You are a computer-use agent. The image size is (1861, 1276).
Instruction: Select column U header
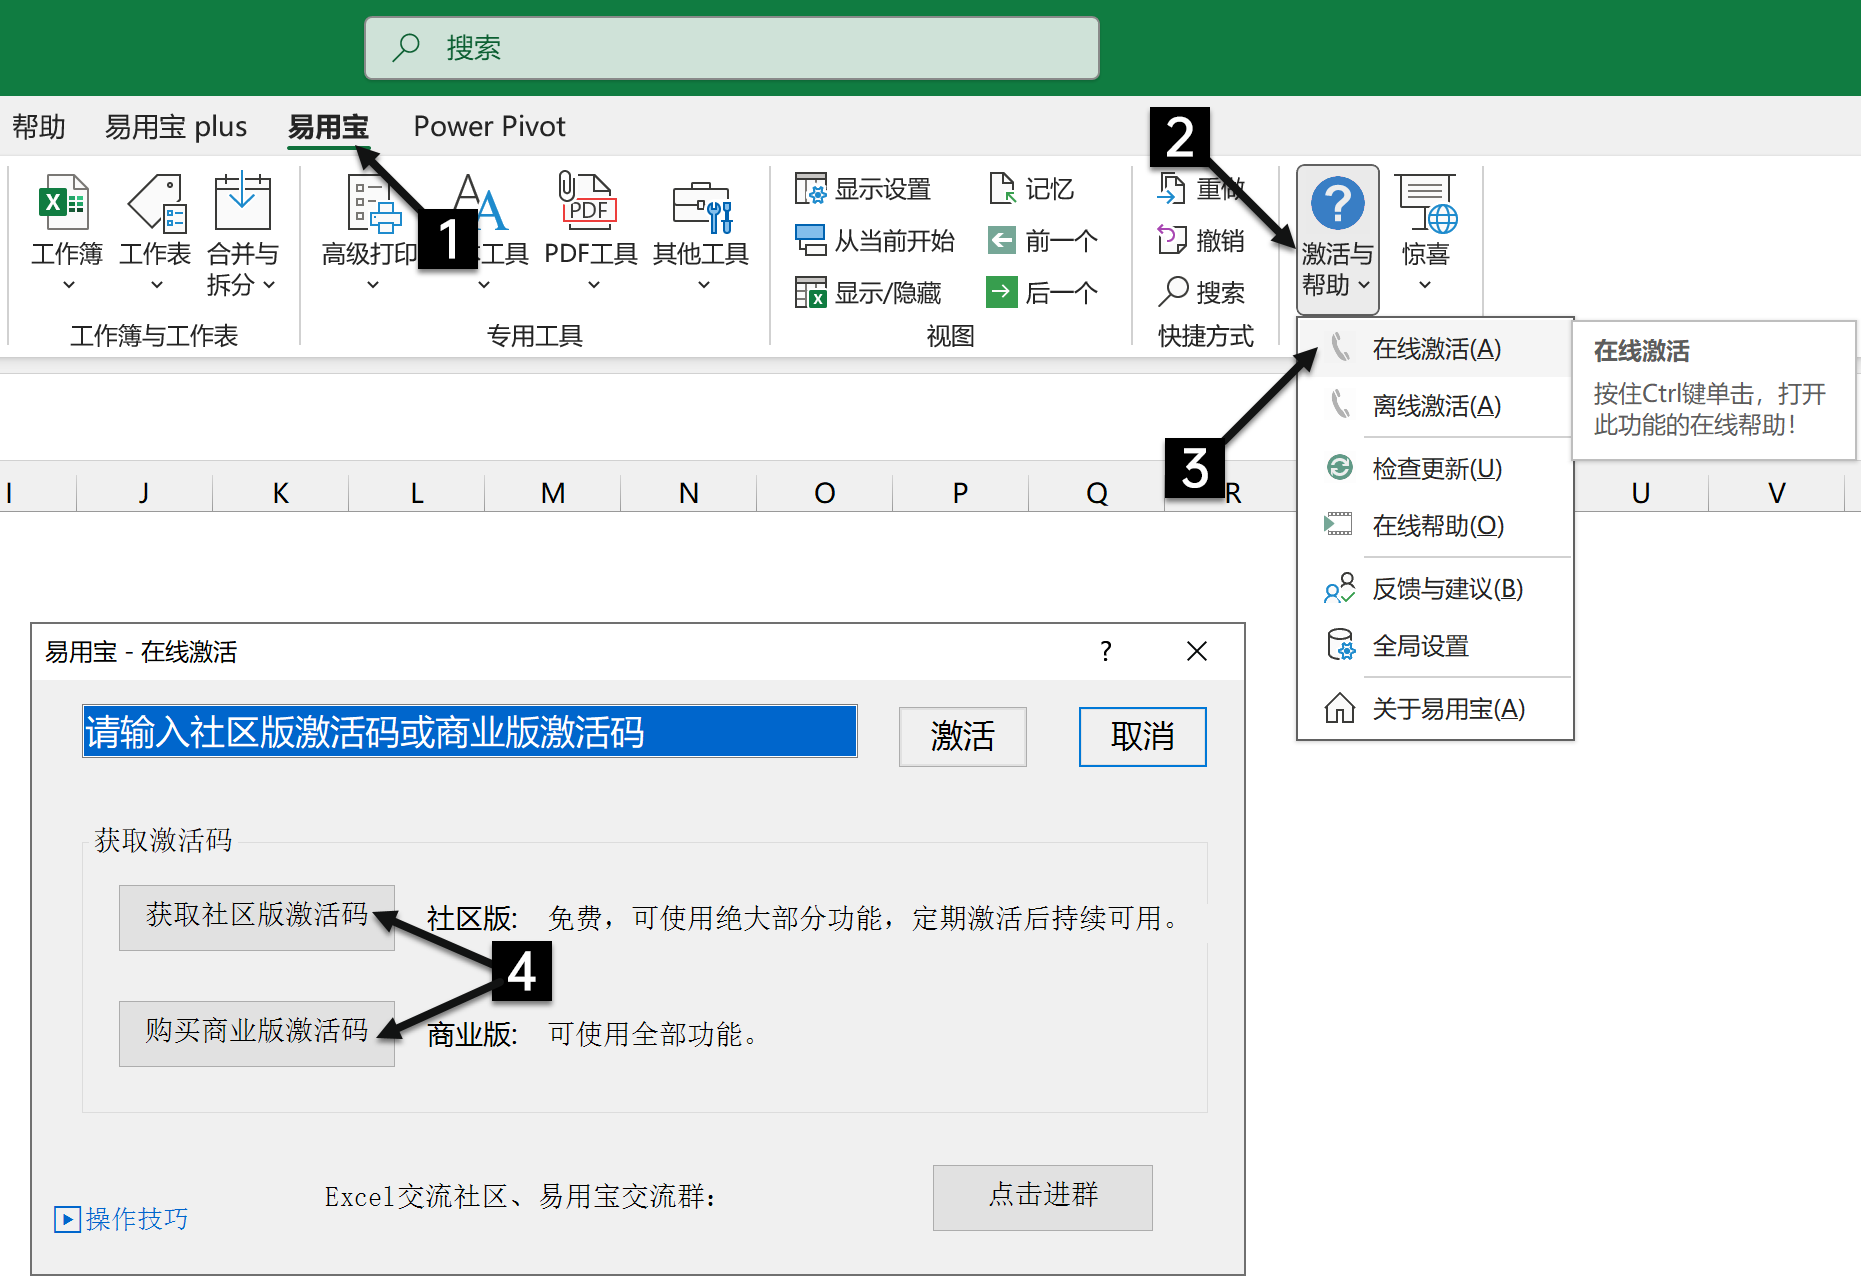pyautogui.click(x=1641, y=492)
